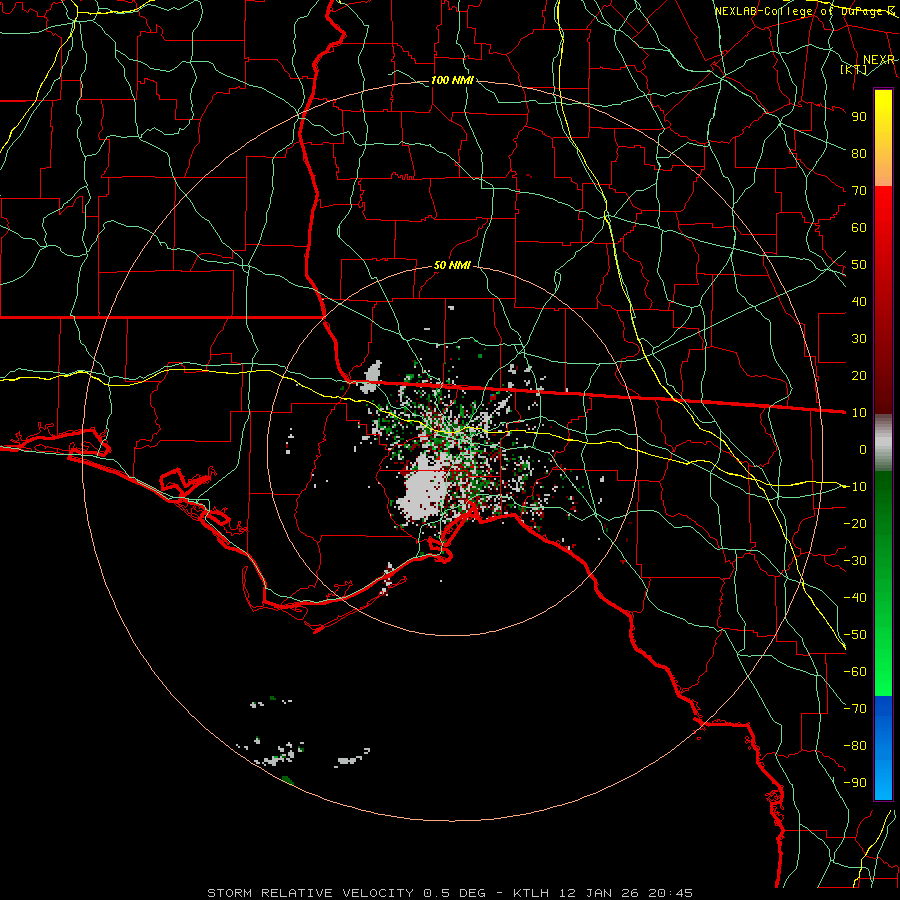Click the KTLH radar site label in caption

coord(531,893)
